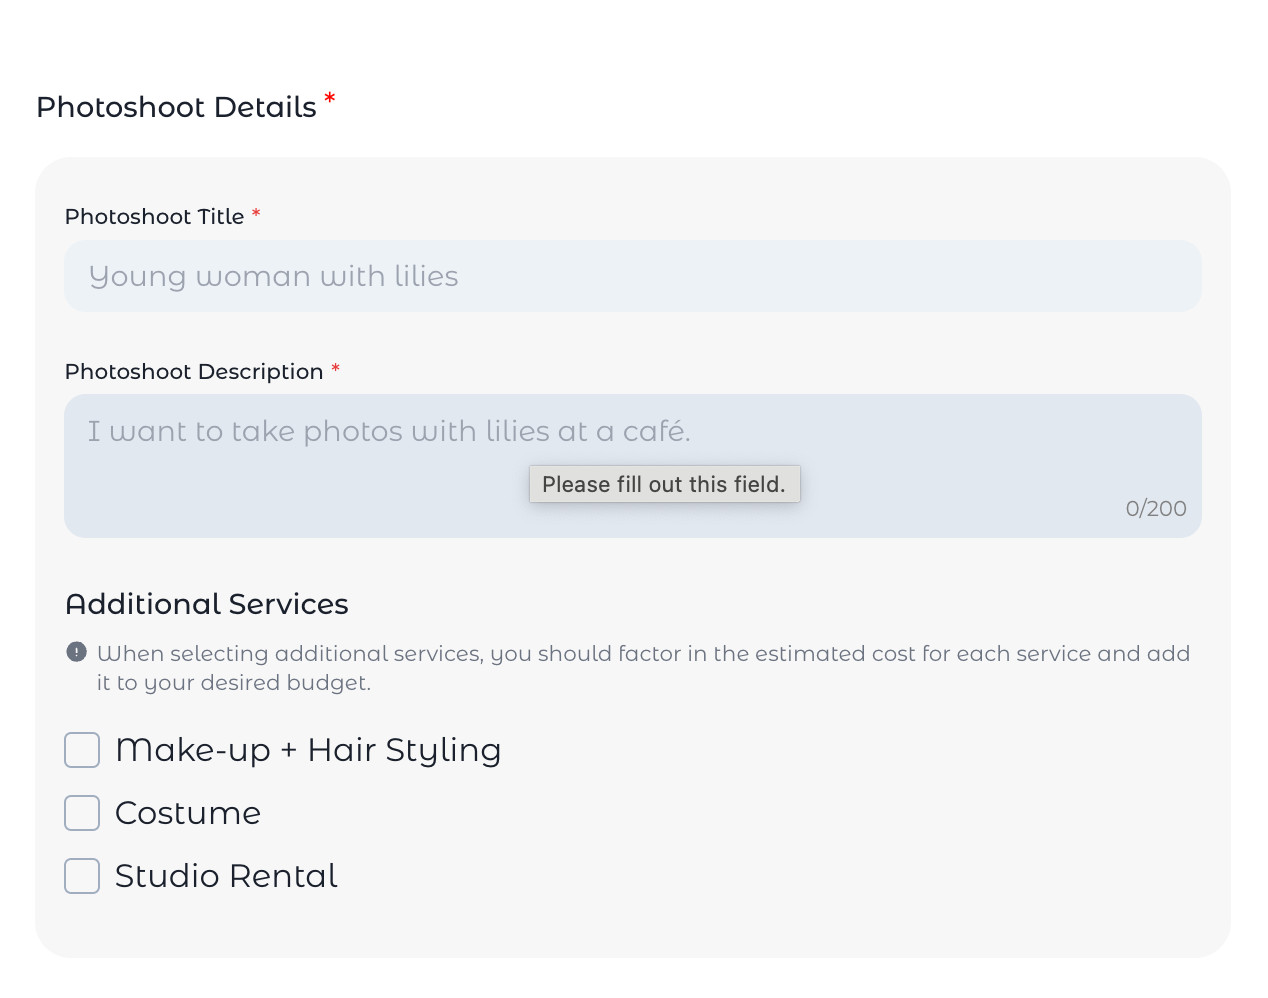Check the Studio Rental box
Viewport: 1268px width, 998px height.
(82, 876)
